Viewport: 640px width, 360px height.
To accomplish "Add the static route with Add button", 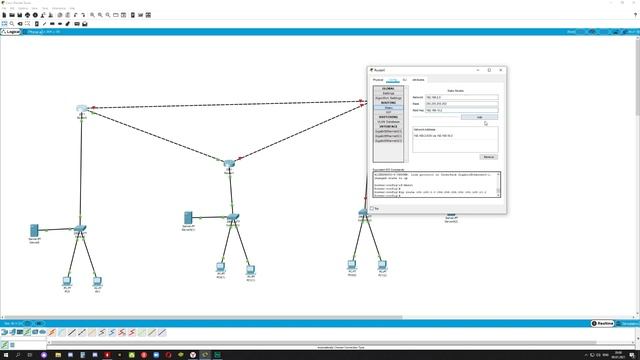I will pos(479,117).
